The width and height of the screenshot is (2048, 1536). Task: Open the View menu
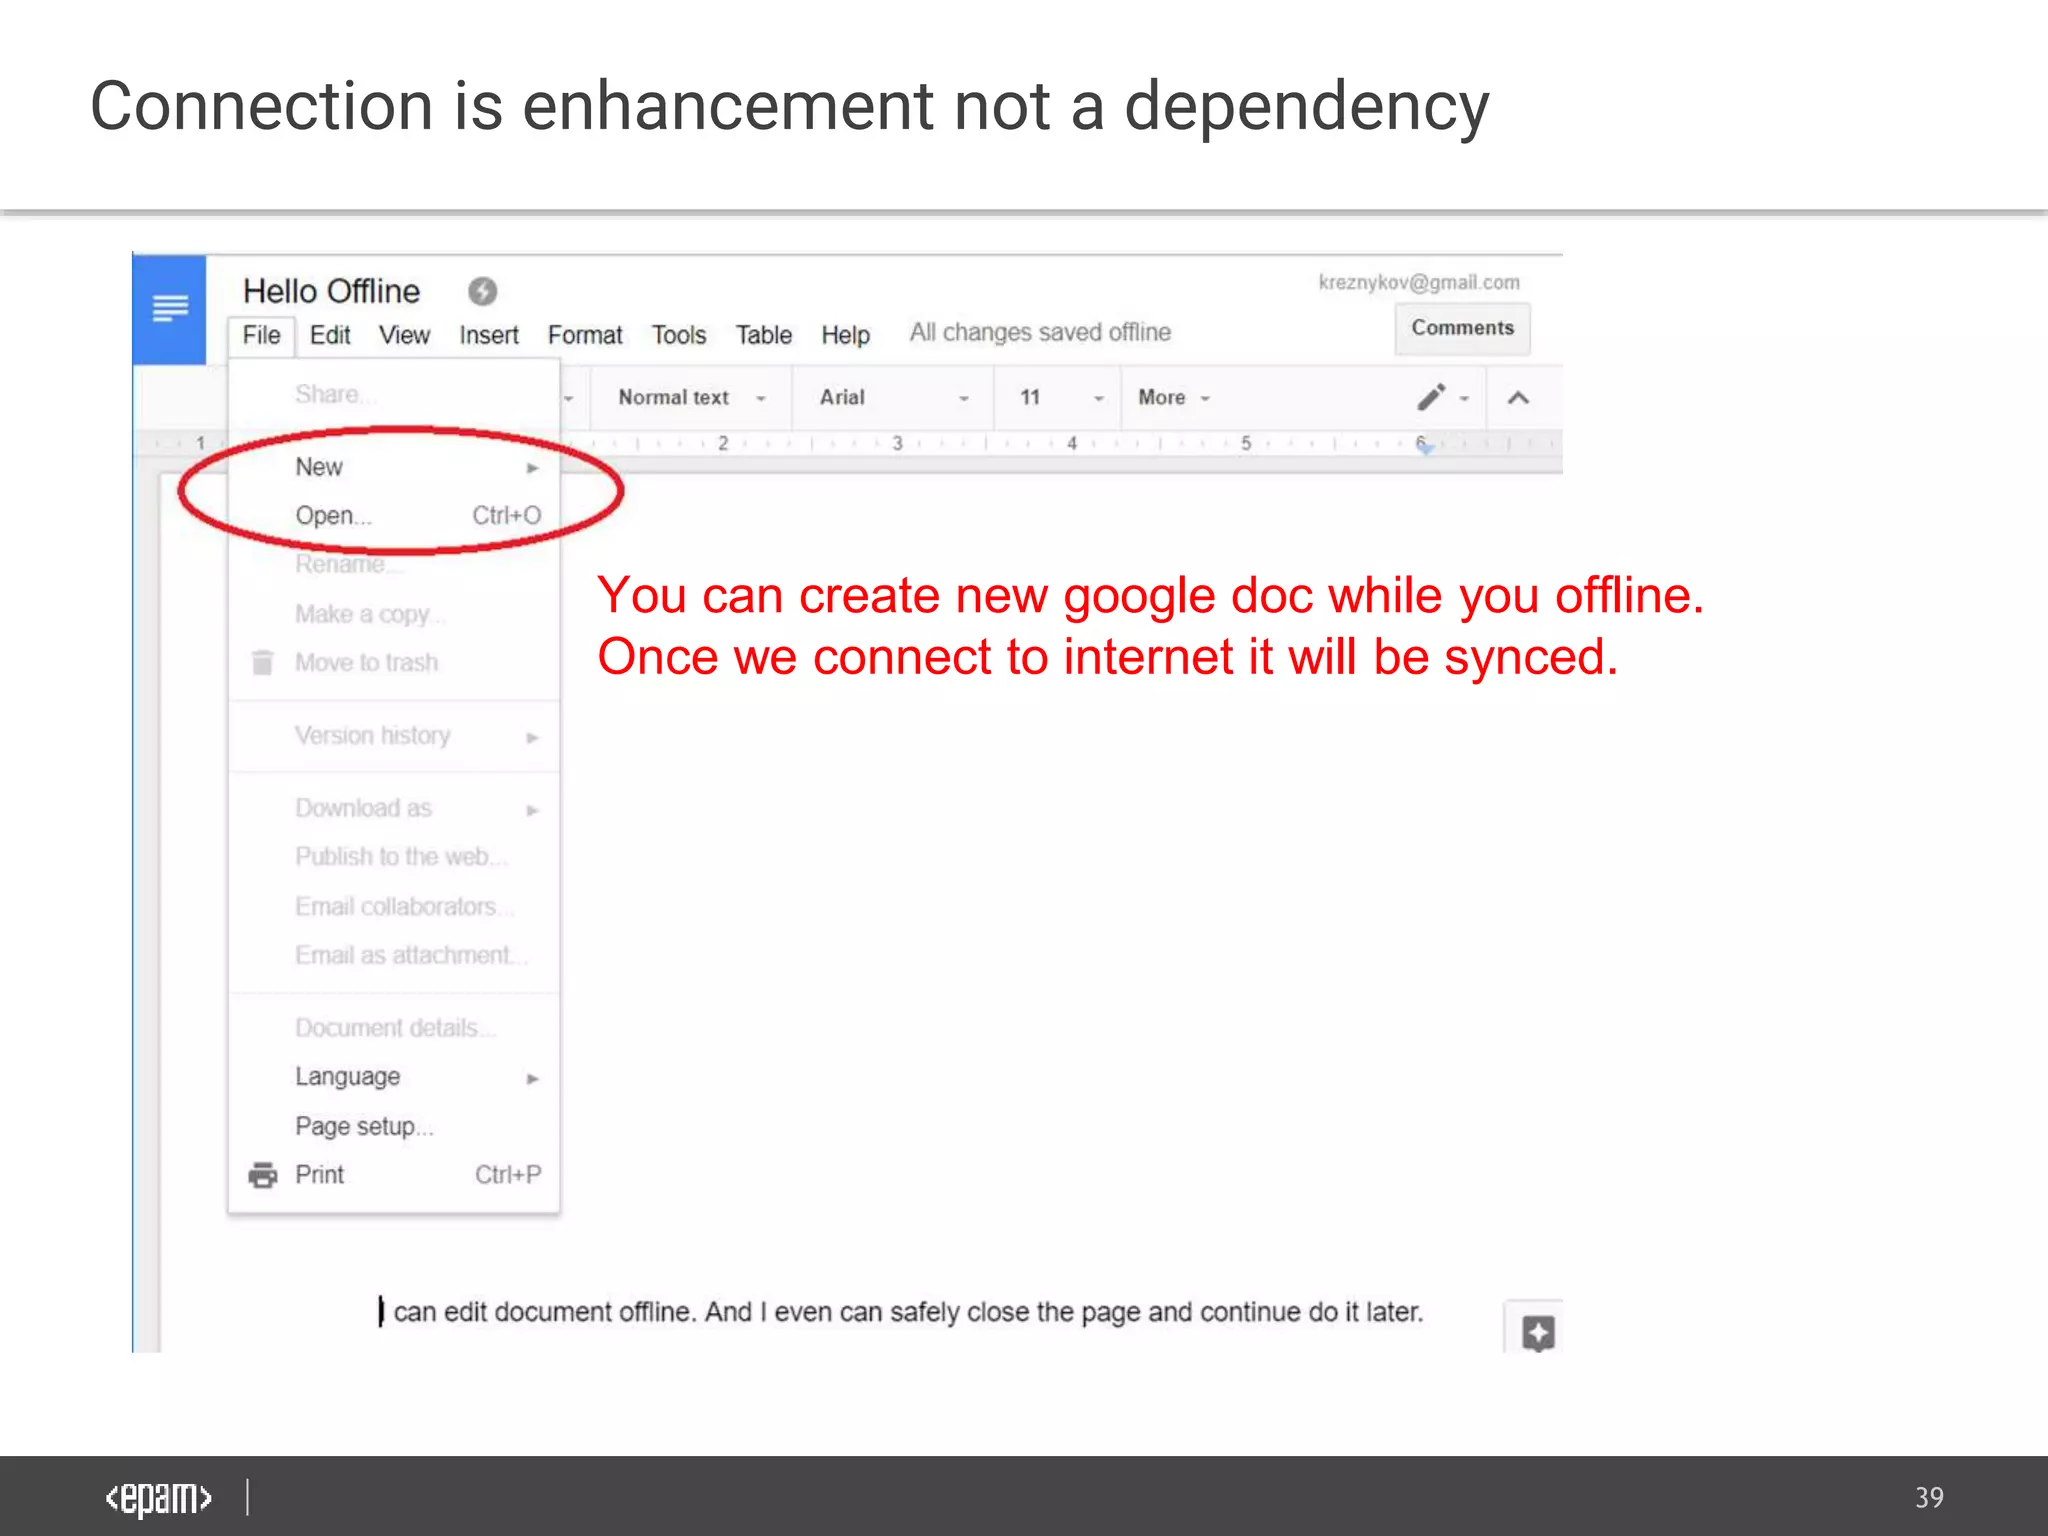pos(404,335)
